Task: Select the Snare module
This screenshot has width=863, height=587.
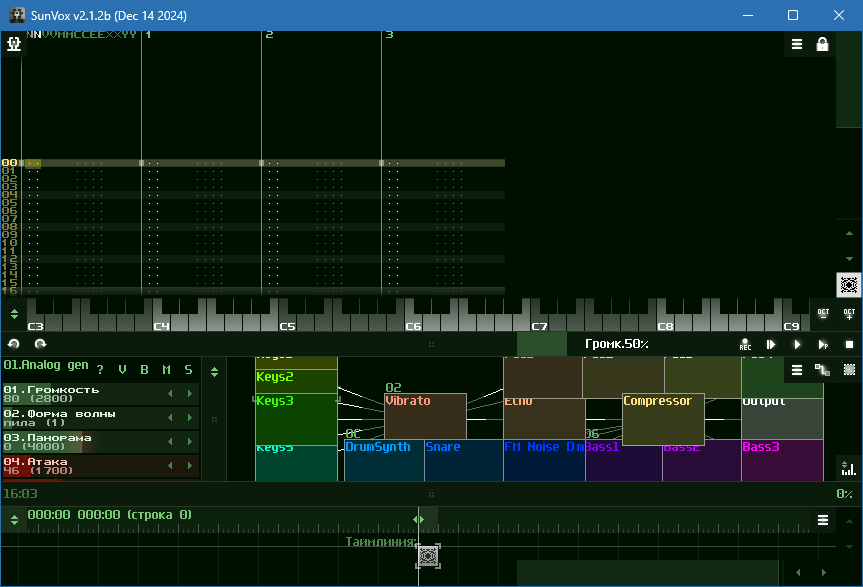Action: tap(463, 460)
